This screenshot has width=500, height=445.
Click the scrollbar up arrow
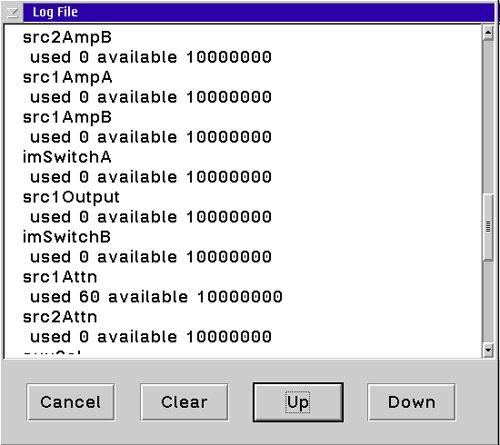coord(488,33)
